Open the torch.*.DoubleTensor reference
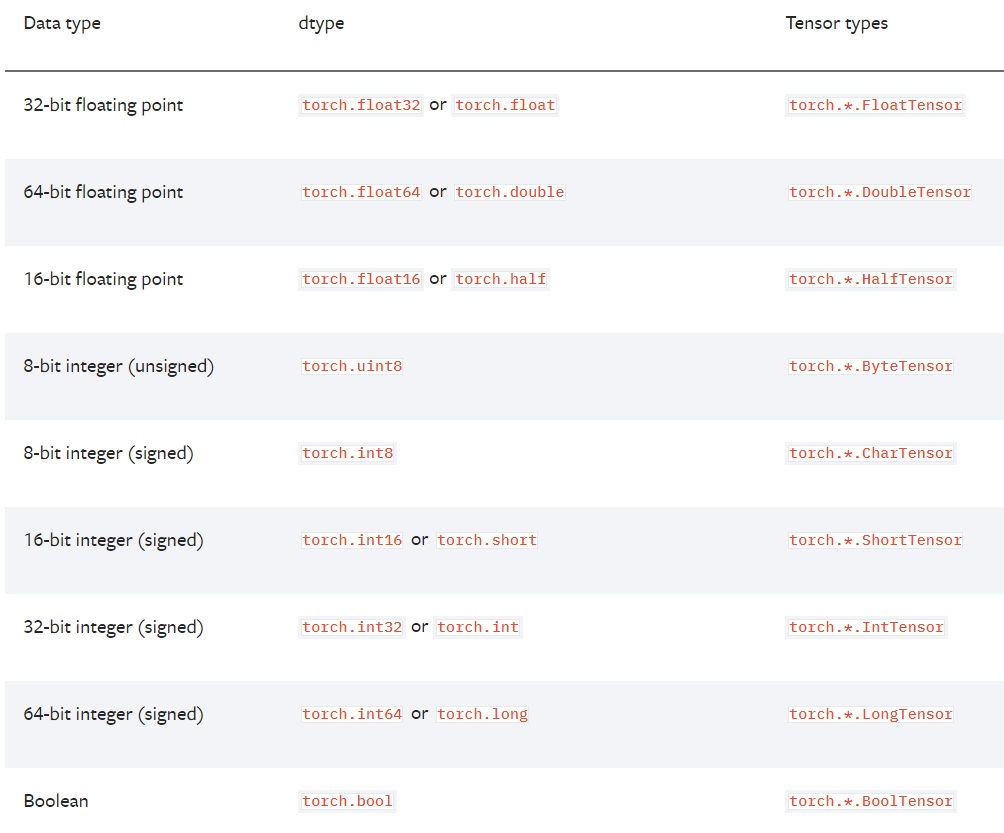The image size is (1004, 833). coord(879,192)
